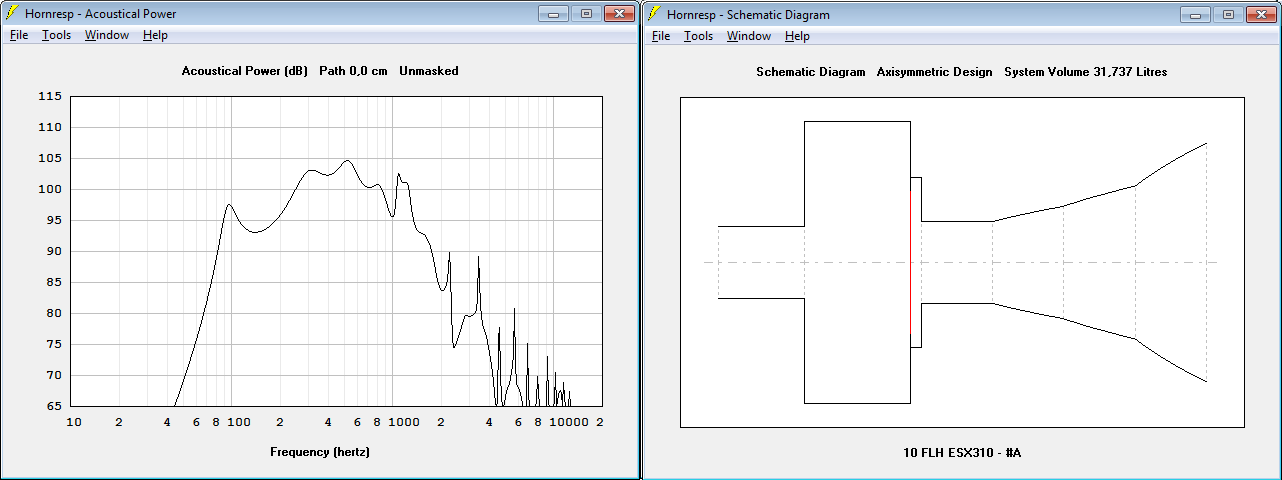1282x480 pixels.
Task: Click the 'Frequency (hertz)' axis label
Action: pyautogui.click(x=320, y=452)
